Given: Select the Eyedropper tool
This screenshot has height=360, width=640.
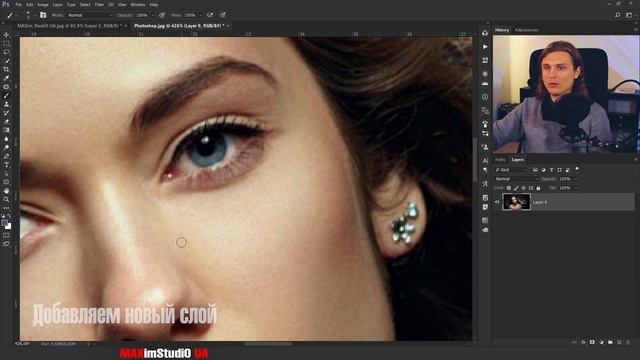Looking at the screenshot, I should pos(7,78).
